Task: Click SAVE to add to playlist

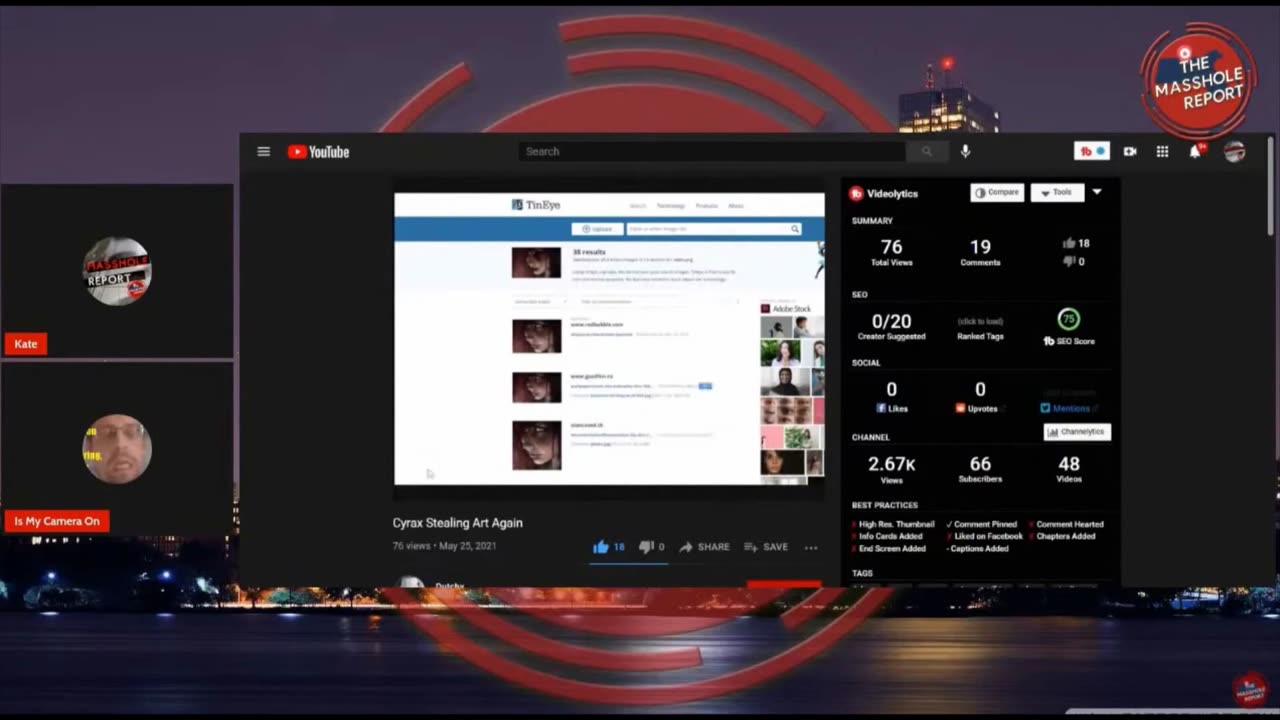Action: [766, 547]
